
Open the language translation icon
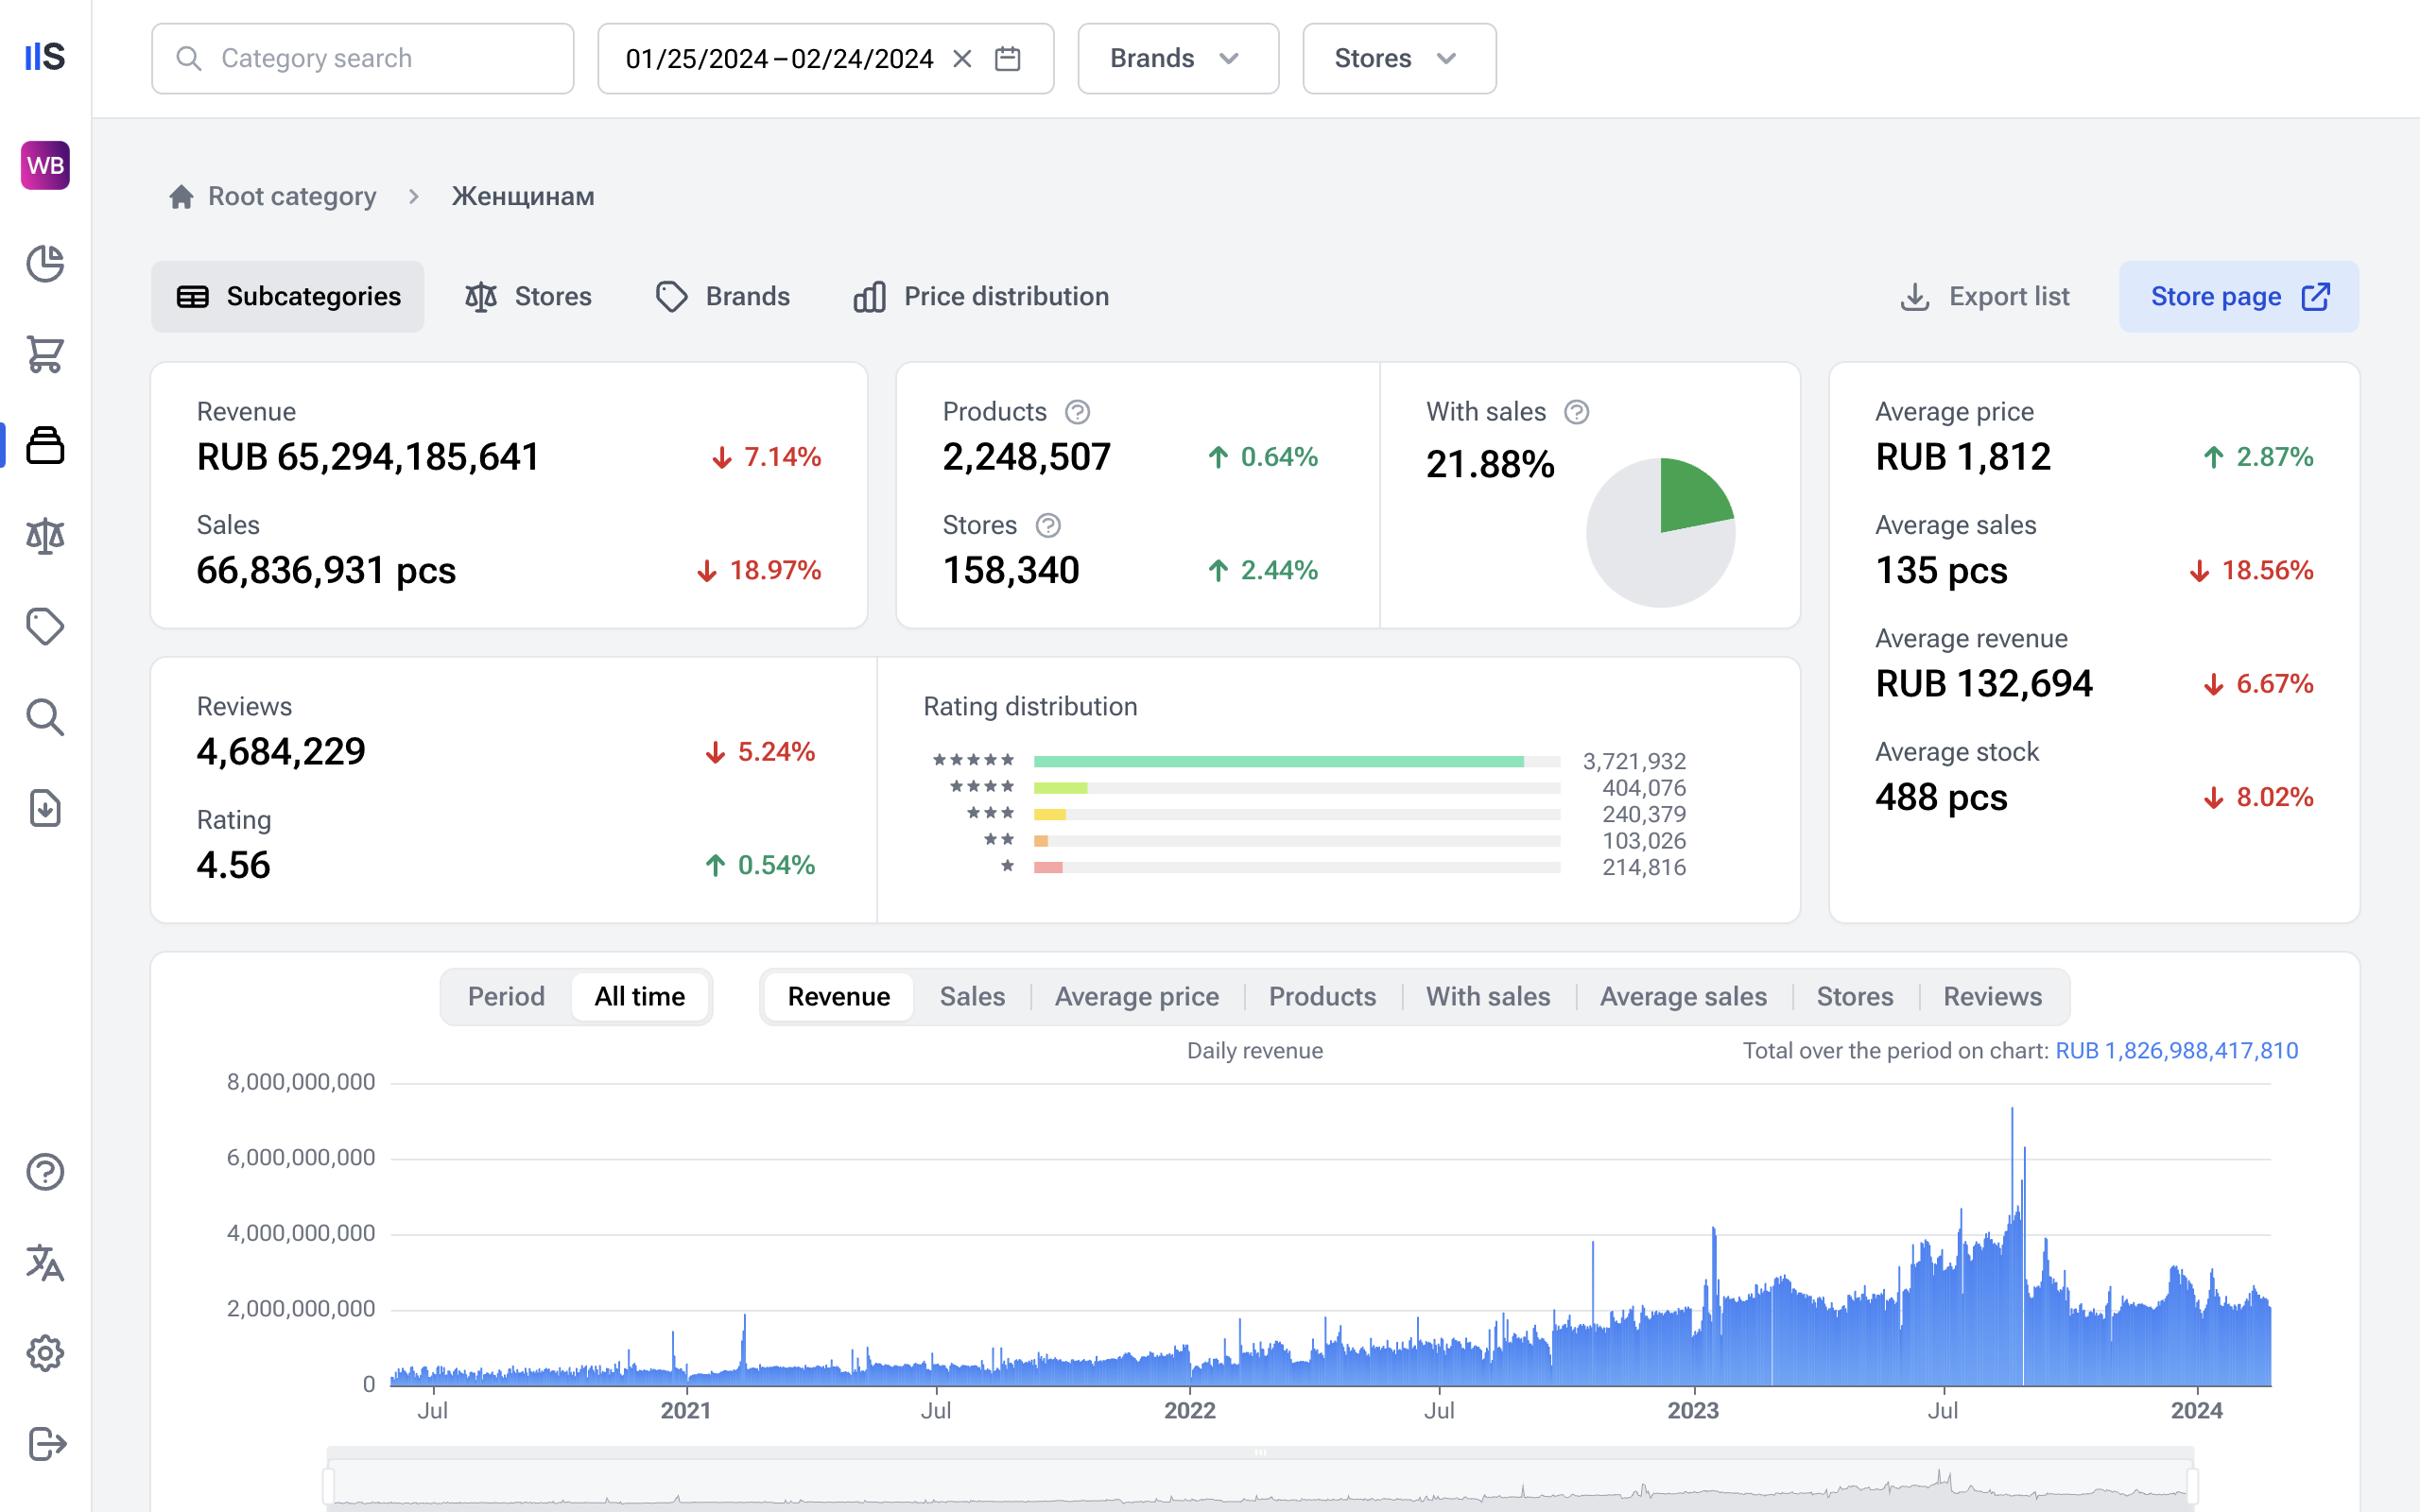pyautogui.click(x=45, y=1263)
